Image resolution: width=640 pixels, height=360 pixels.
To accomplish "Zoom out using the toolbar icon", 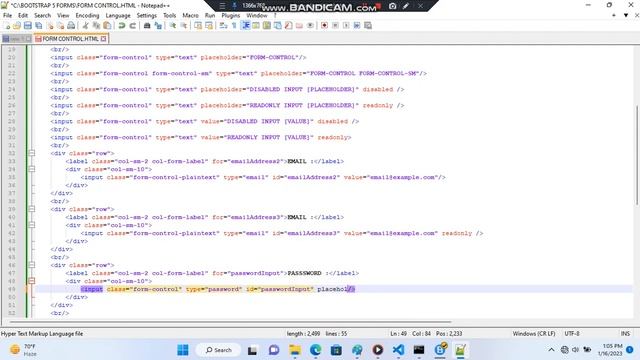I will pos(184,25).
